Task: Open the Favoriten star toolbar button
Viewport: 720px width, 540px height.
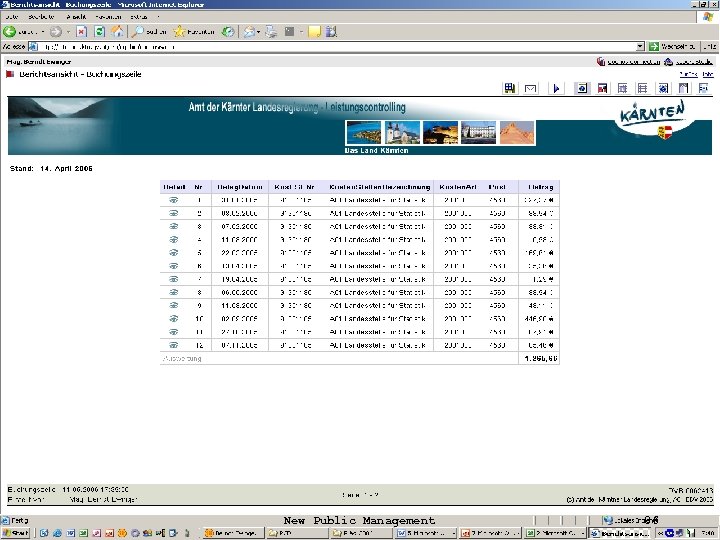Action: [194, 32]
